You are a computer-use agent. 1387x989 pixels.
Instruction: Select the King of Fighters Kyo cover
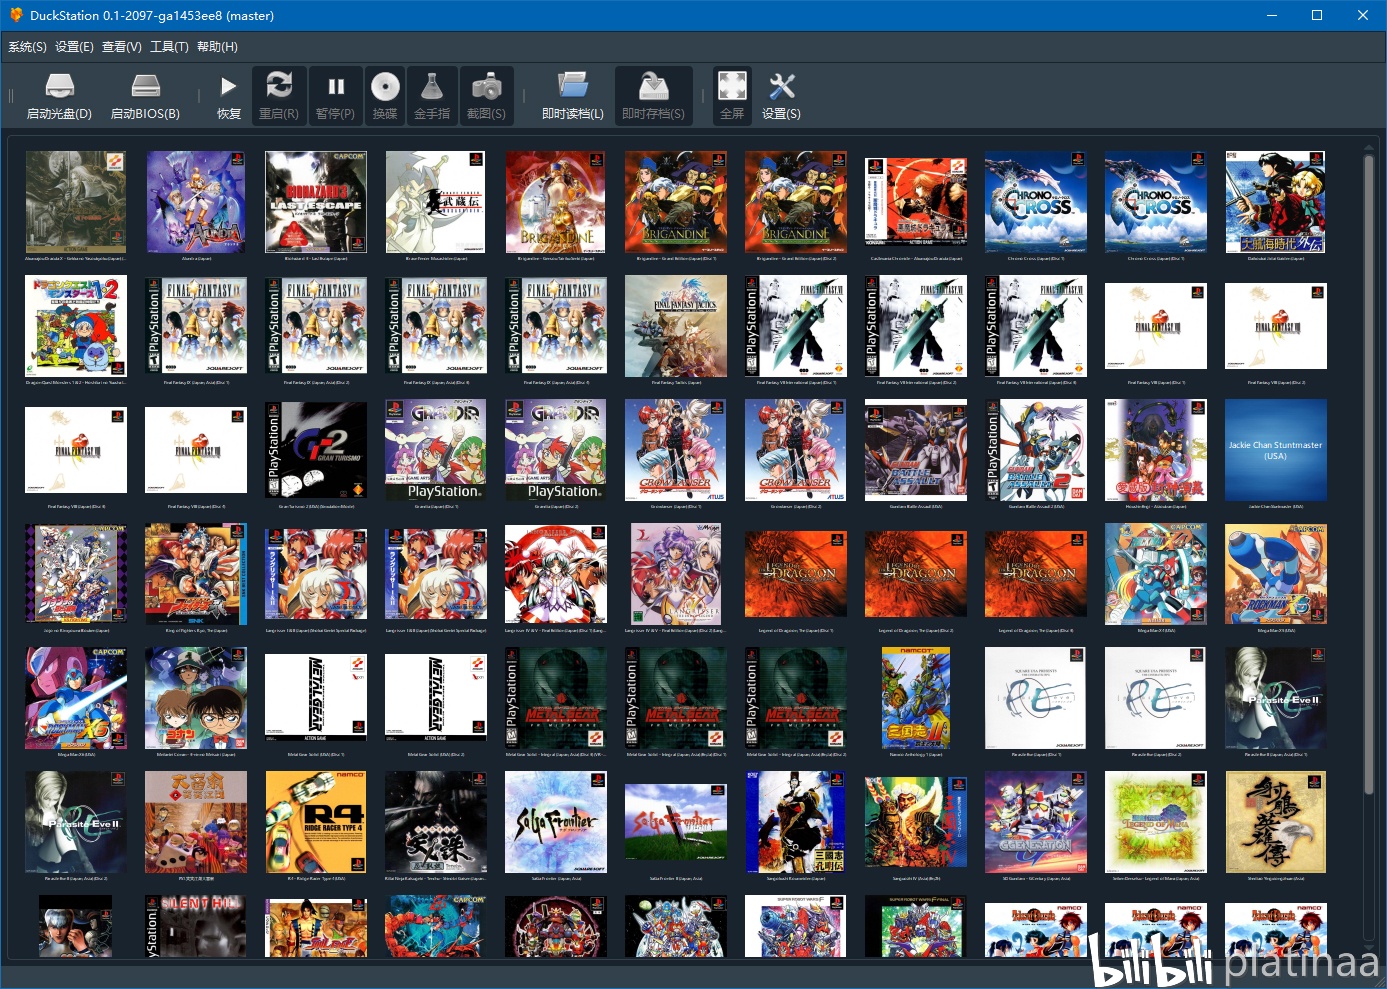point(196,574)
